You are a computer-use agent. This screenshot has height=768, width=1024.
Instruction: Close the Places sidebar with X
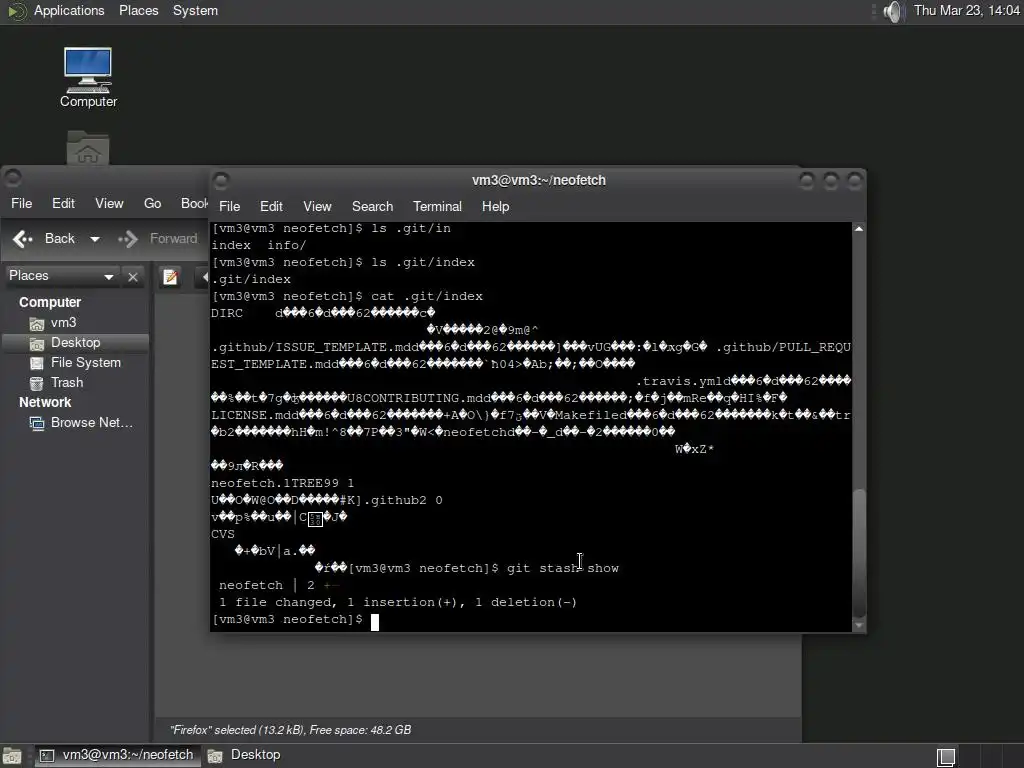click(133, 277)
